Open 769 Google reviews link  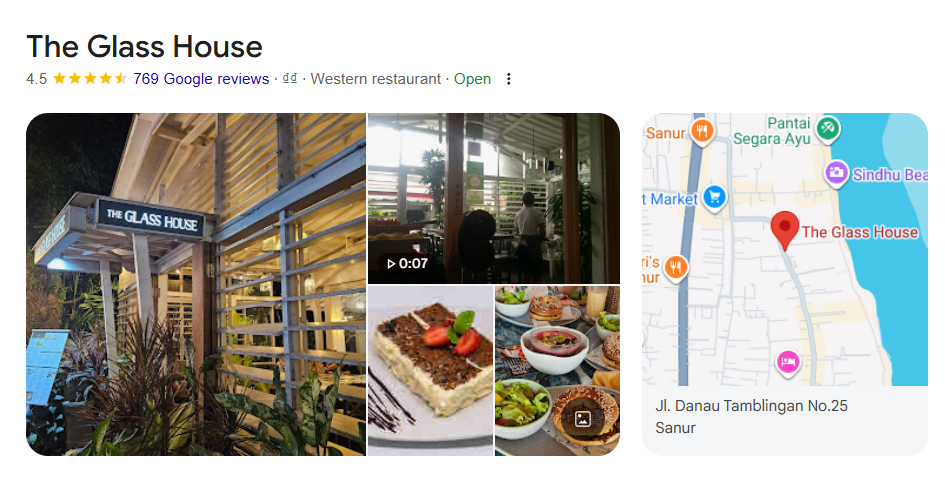coord(201,79)
